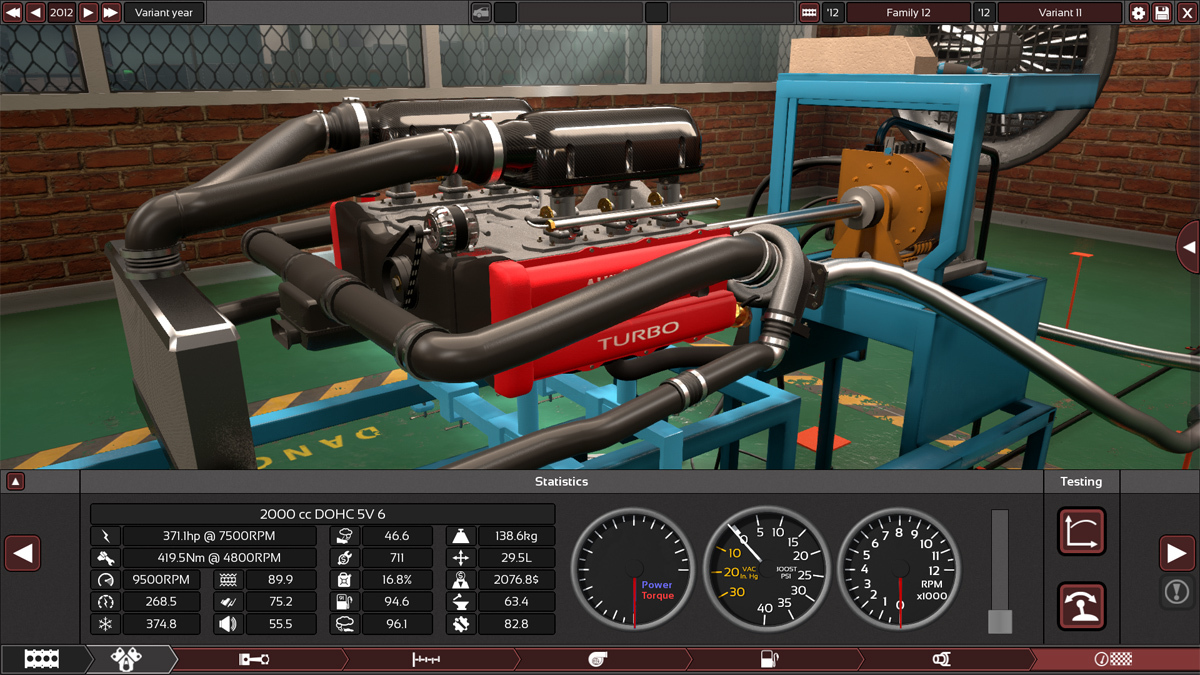Go to the previous page with left arrow
1200x675 pixels.
tap(23, 553)
